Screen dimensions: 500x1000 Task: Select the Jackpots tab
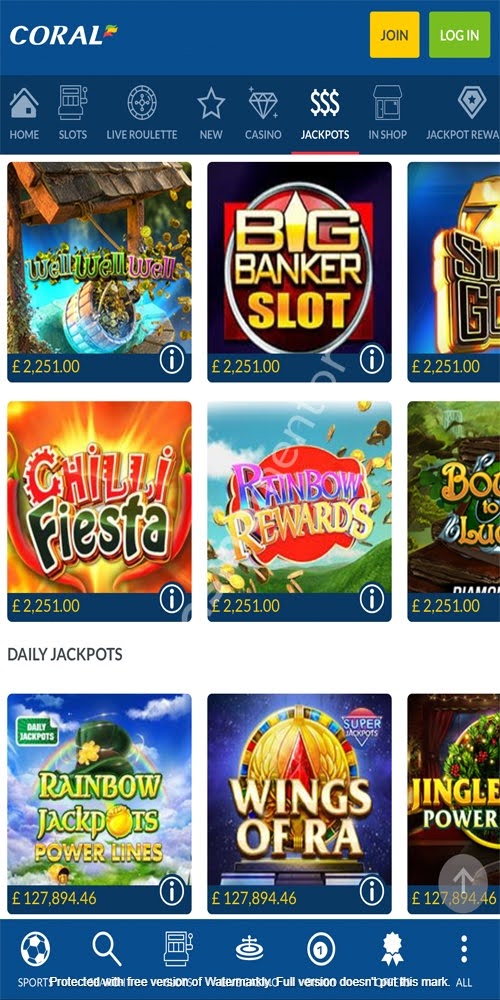tap(325, 114)
